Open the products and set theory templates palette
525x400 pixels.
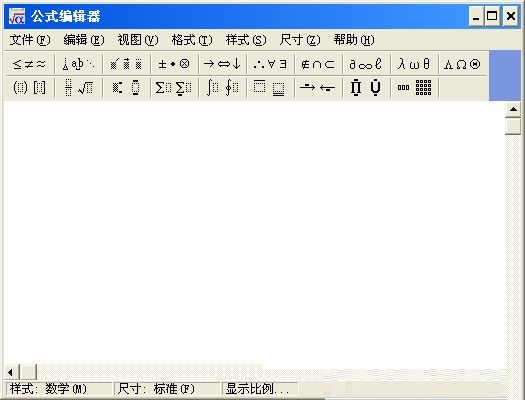pyautogui.click(x=366, y=88)
